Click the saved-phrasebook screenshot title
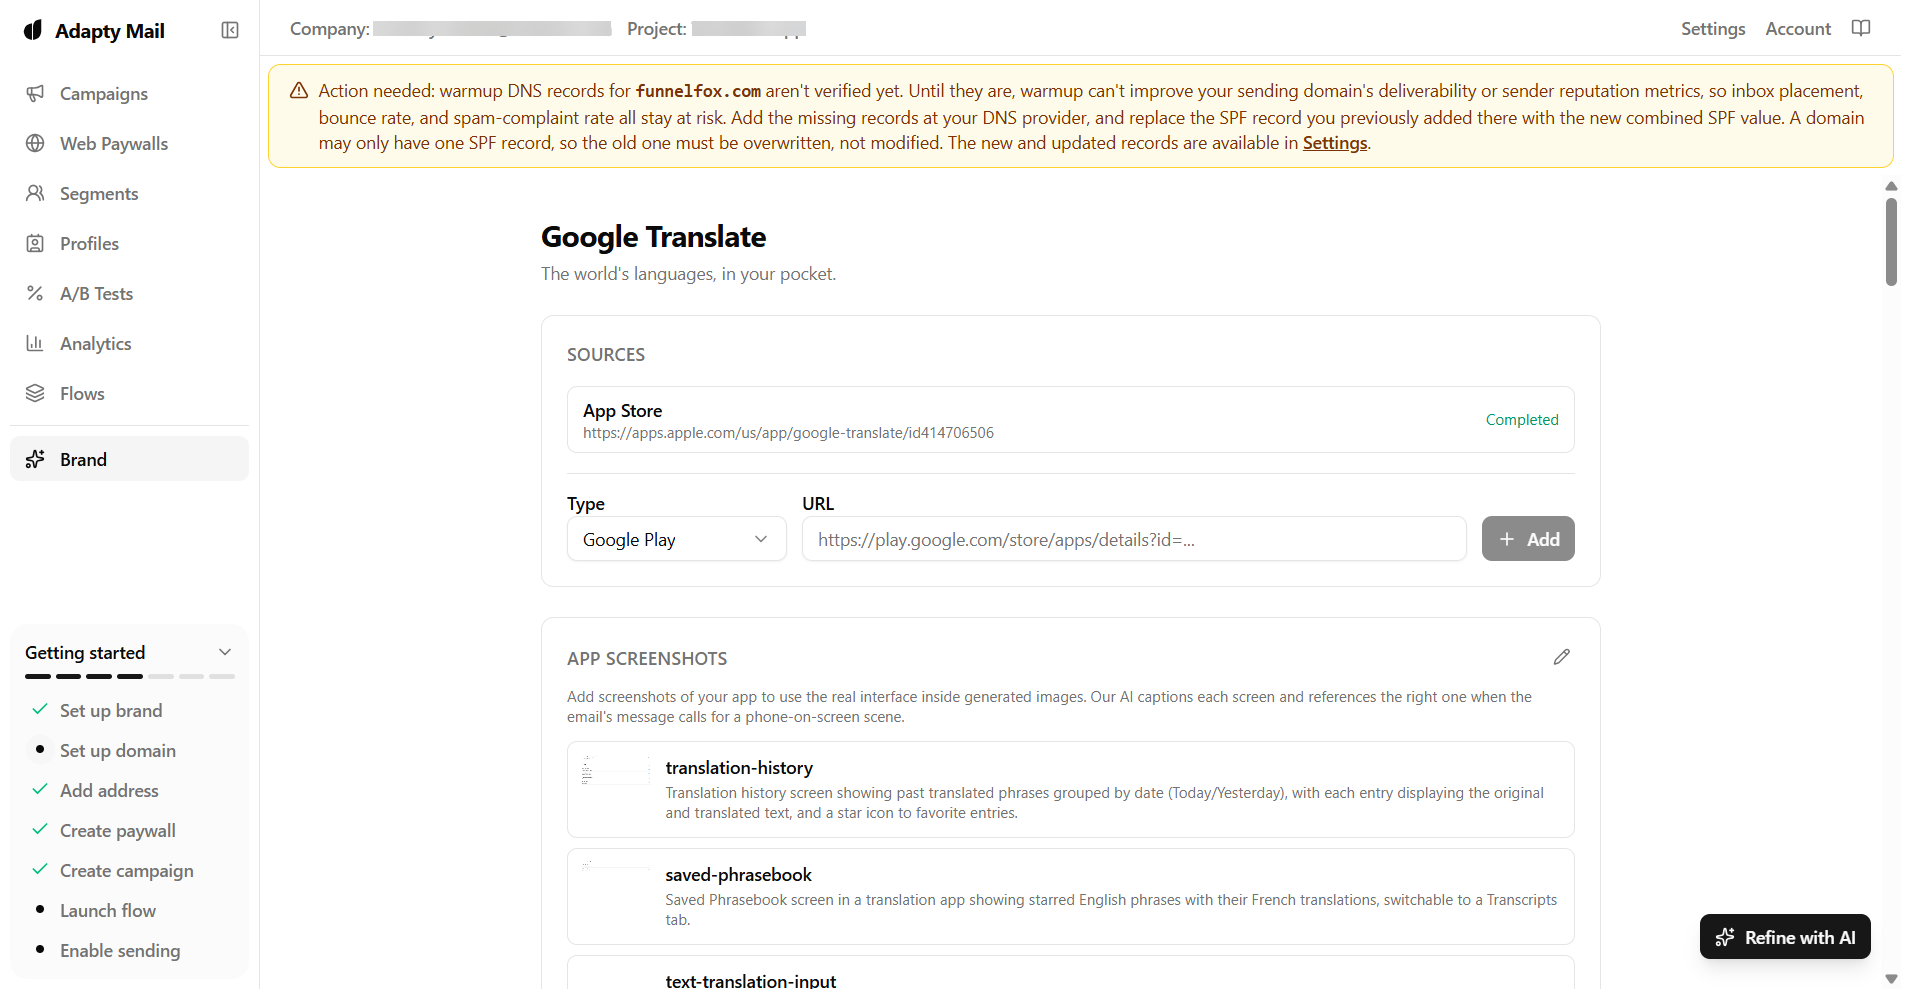This screenshot has width=1920, height=989. [x=739, y=875]
